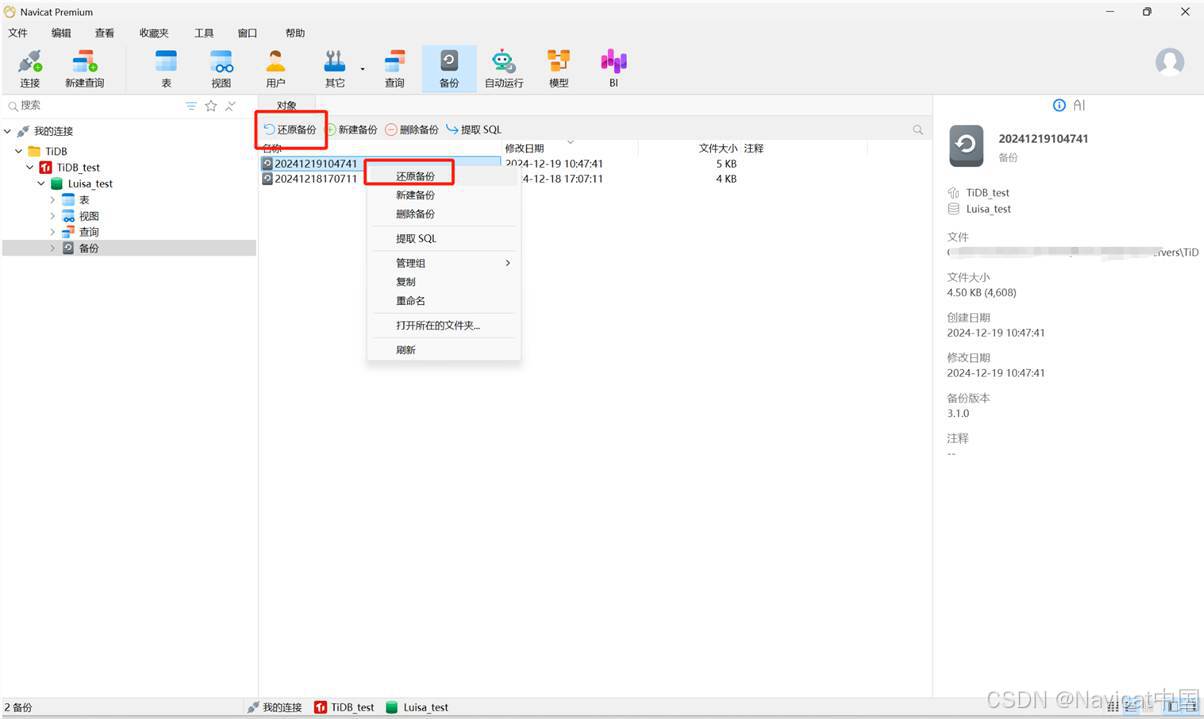The image size is (1204, 719).
Task: Open the 查询 queries toolbar icon
Action: pyautogui.click(x=395, y=68)
